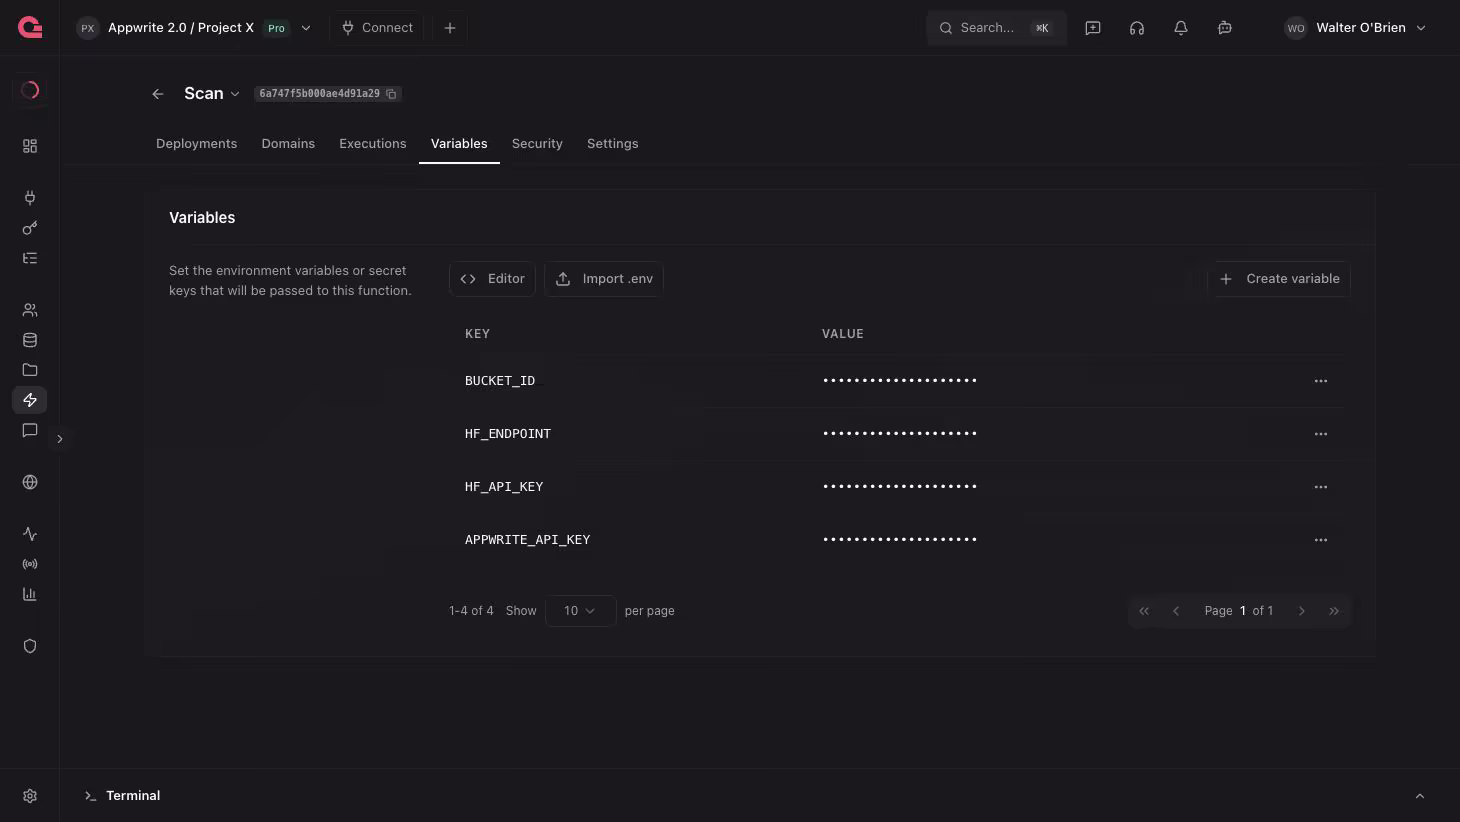The image size is (1460, 822).
Task: Open the options menu for APPWRITE_API_KEY
Action: [x=1321, y=540]
